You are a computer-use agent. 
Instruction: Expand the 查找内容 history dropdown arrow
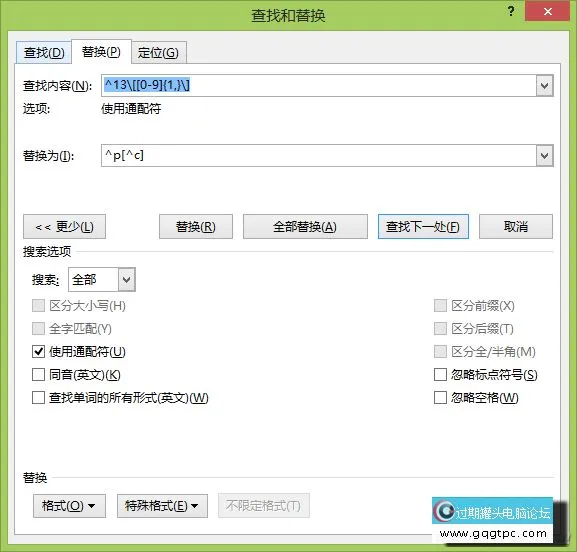(x=545, y=86)
